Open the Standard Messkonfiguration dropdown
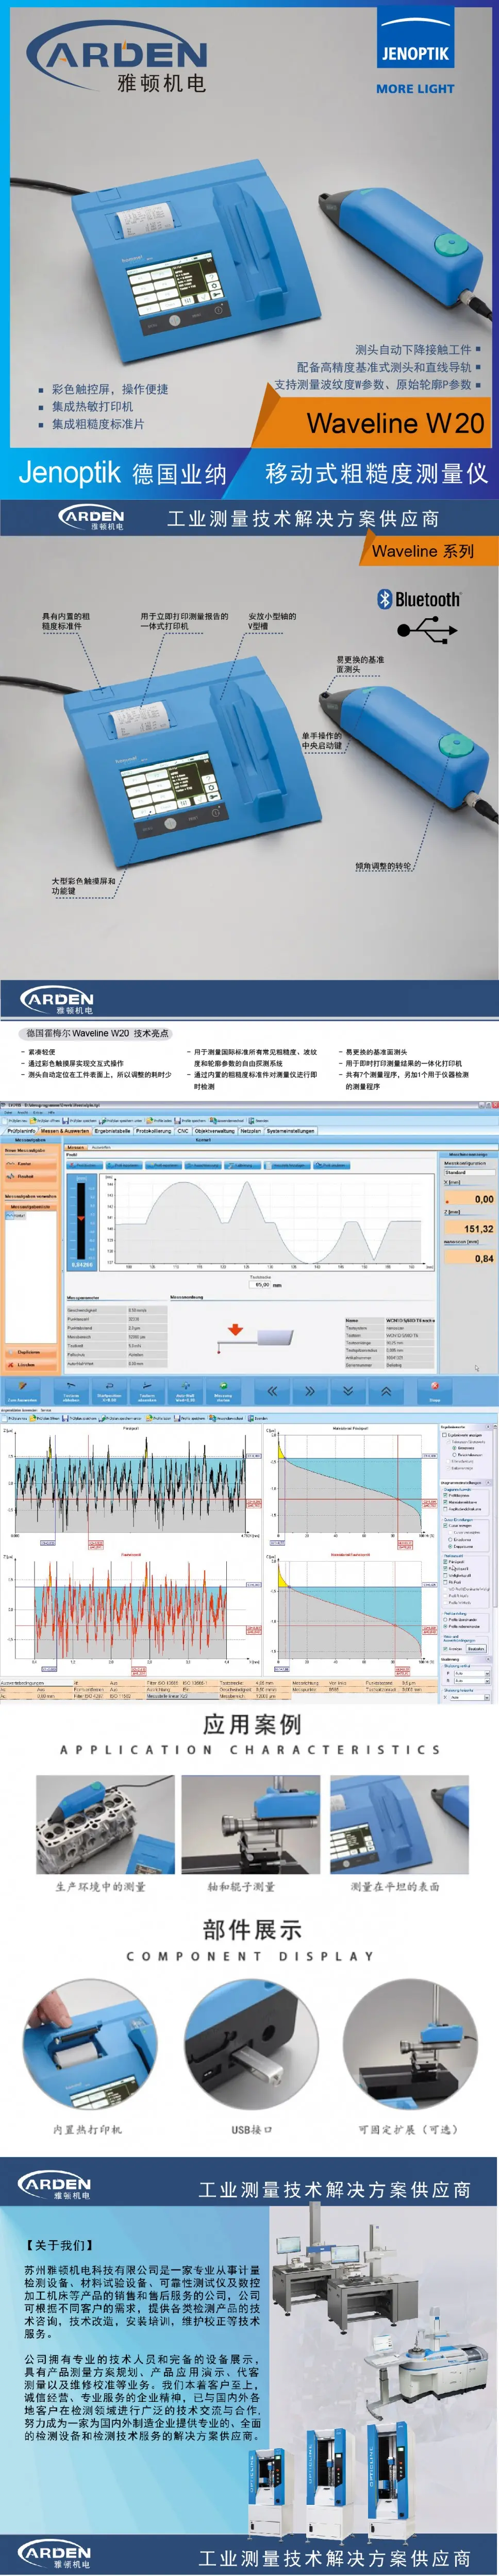The image size is (499, 2576). [x=469, y=1172]
